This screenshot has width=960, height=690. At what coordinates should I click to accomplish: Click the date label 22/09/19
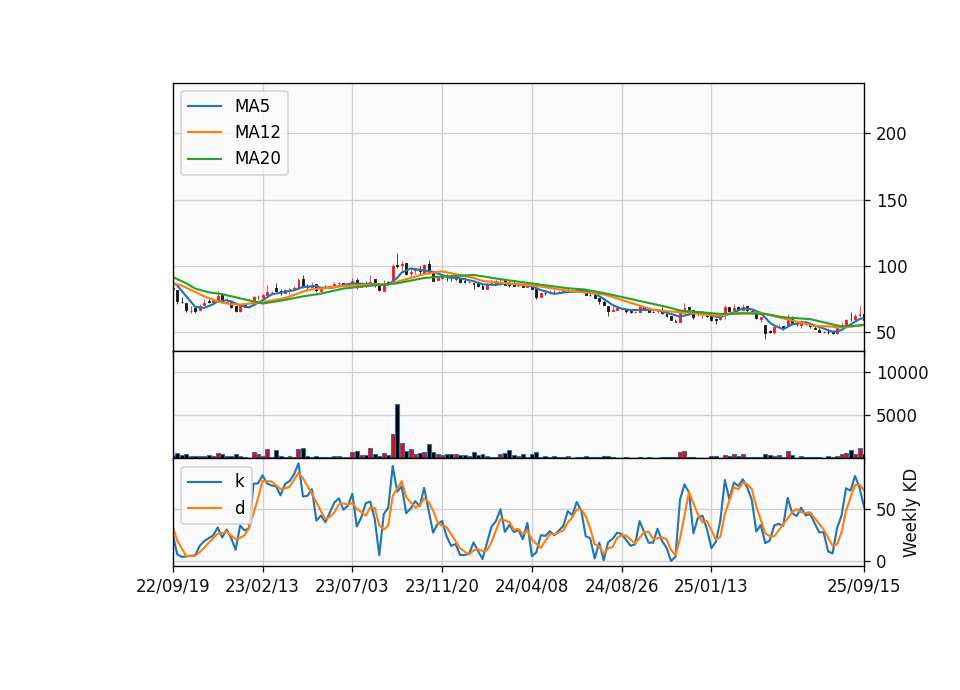173,586
